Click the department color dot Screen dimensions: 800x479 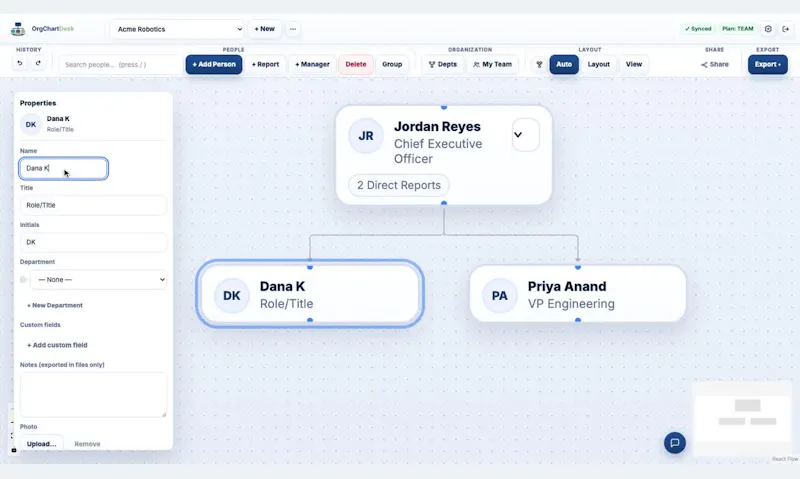coord(23,280)
